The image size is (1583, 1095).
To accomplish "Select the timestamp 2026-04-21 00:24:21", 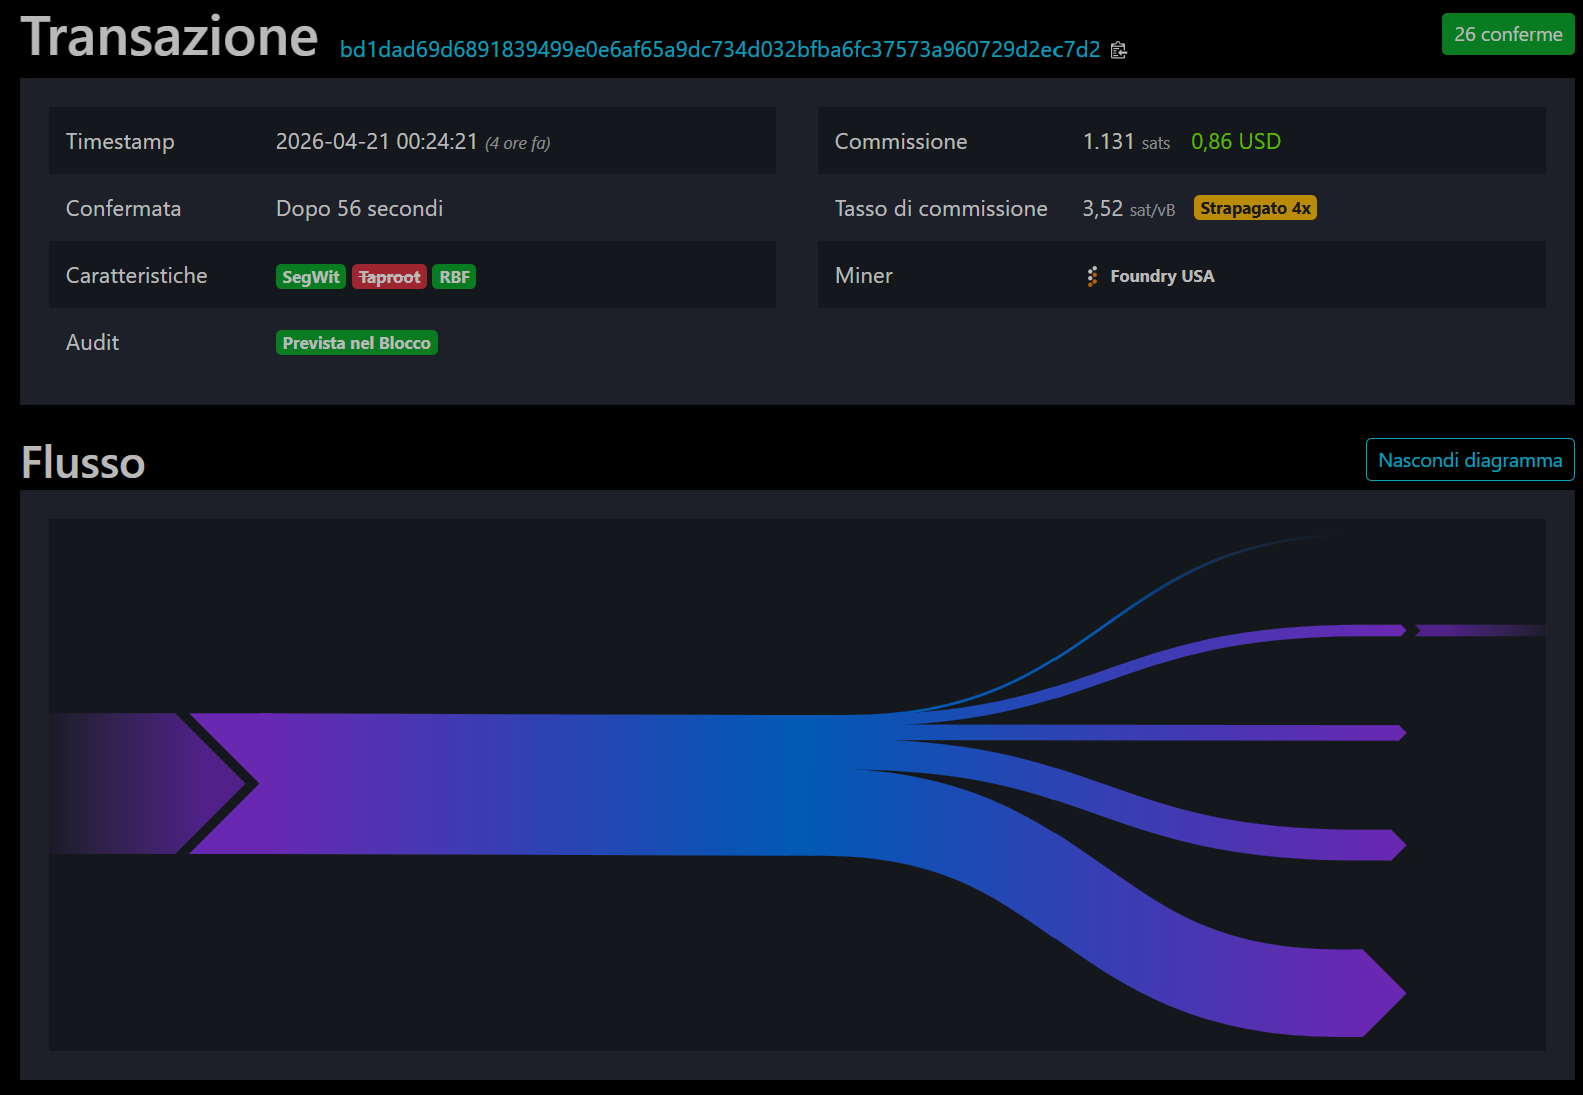I will pos(377,142).
